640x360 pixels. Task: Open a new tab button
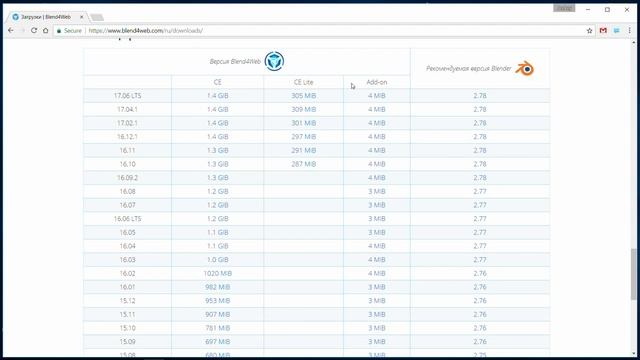(97, 17)
